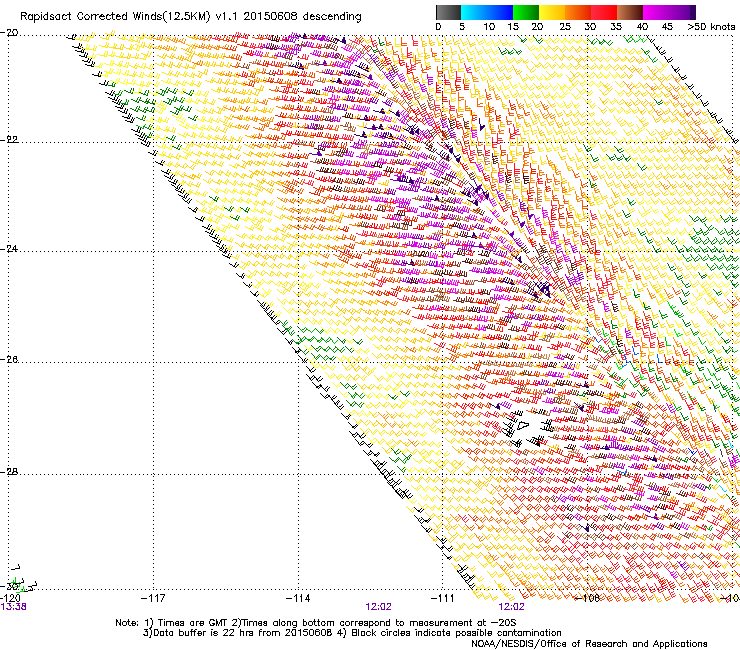Pick the magenta 40-45 knots legend swatch
Image resolution: width=740 pixels, height=650 pixels.
click(x=656, y=12)
